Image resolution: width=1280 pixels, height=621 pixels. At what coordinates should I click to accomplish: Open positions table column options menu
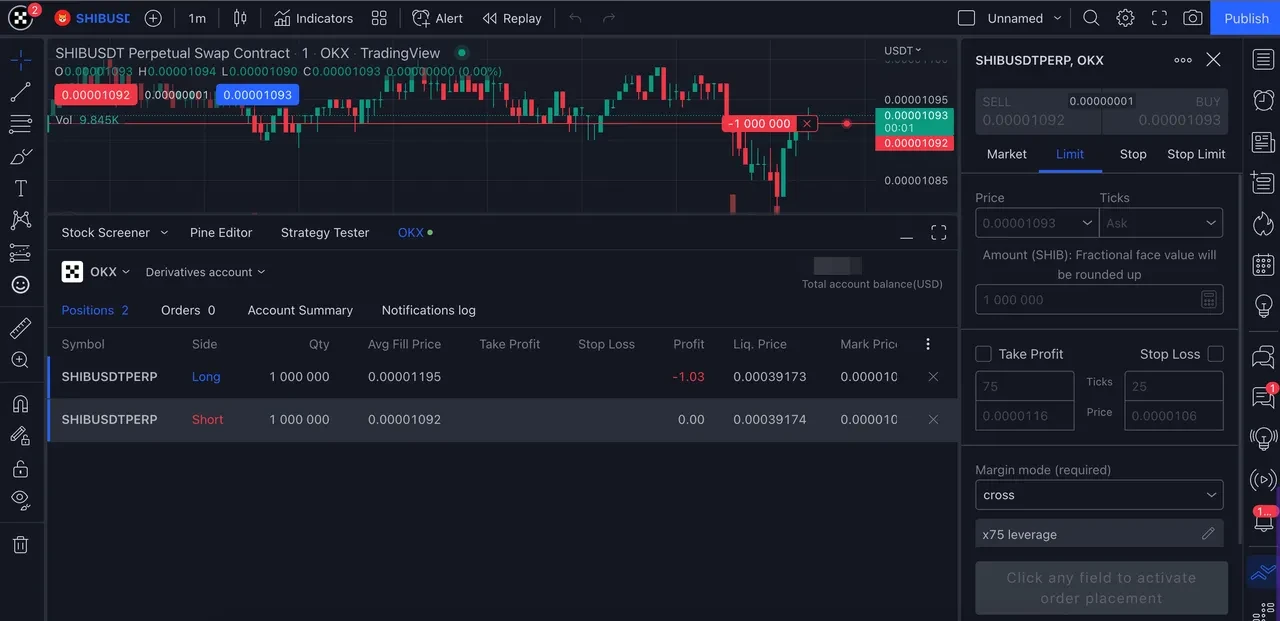pyautogui.click(x=928, y=344)
